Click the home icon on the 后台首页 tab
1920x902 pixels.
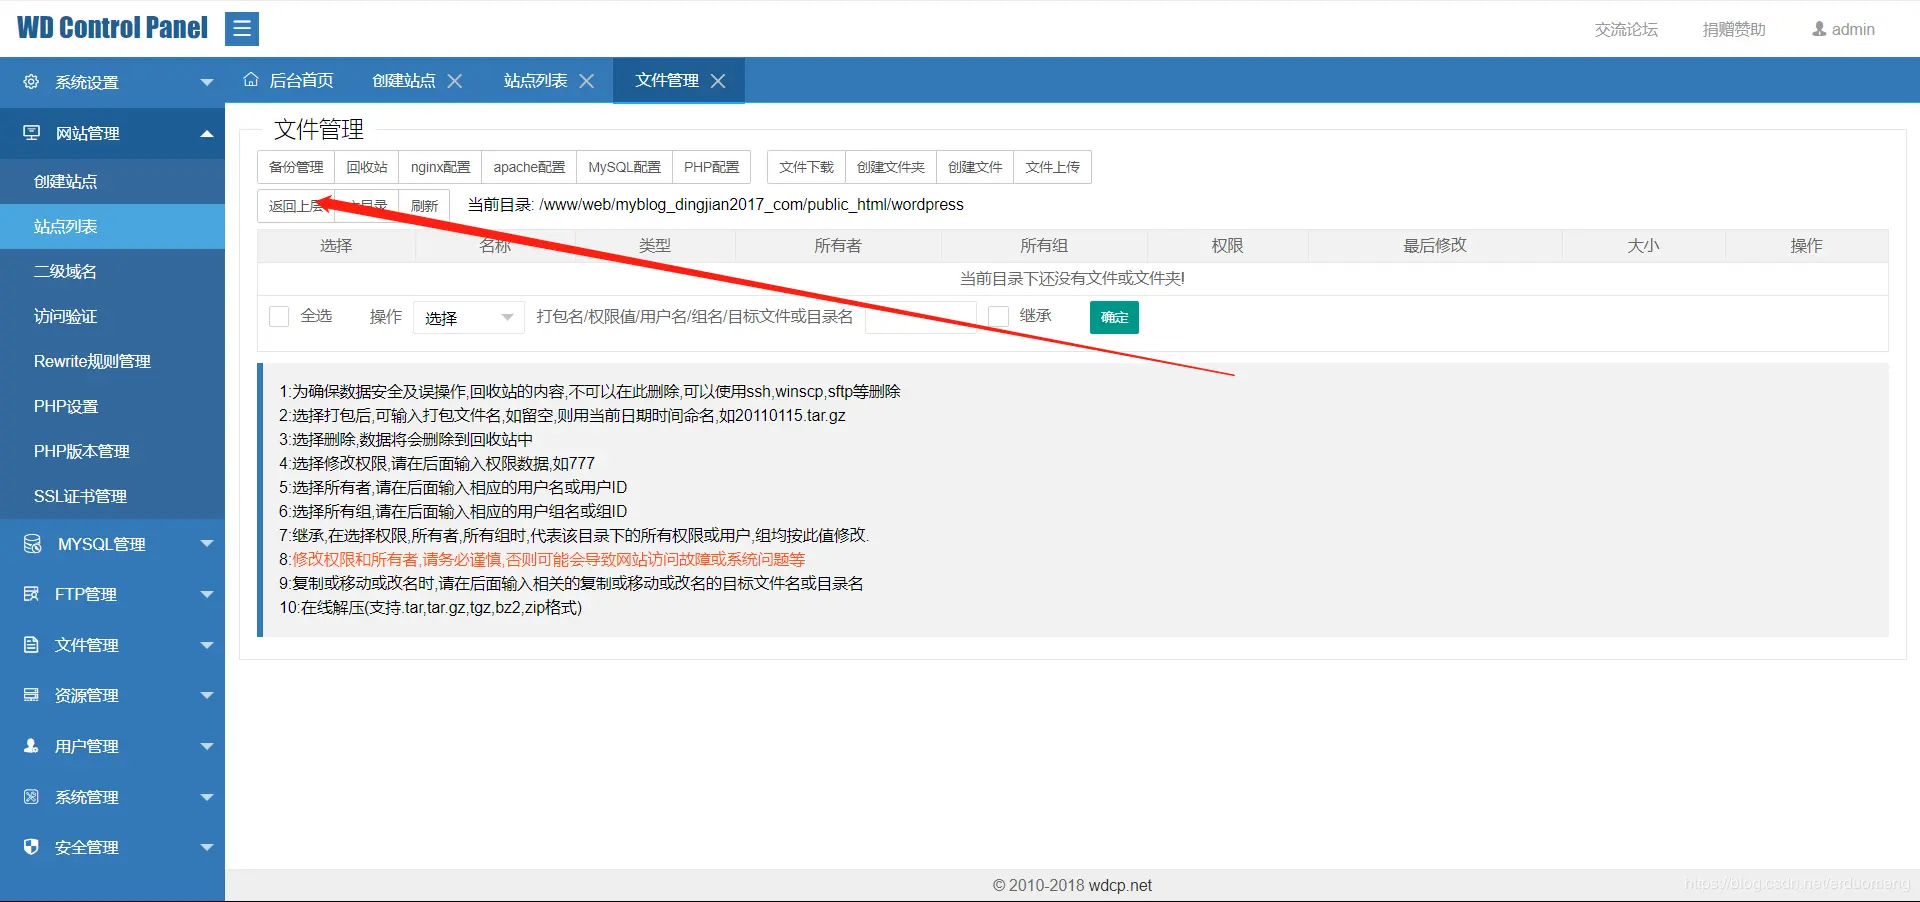pos(251,80)
